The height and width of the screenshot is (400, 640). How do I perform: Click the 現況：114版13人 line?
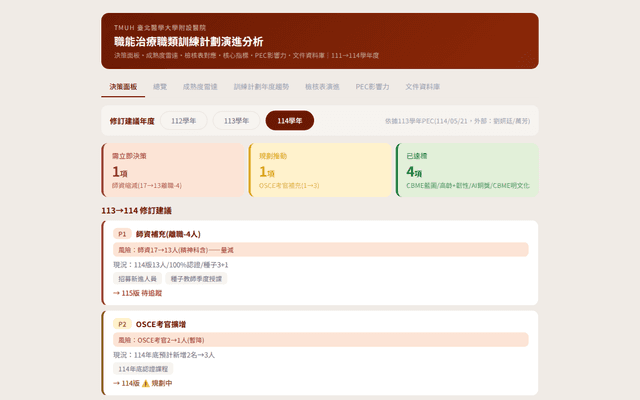point(171,265)
